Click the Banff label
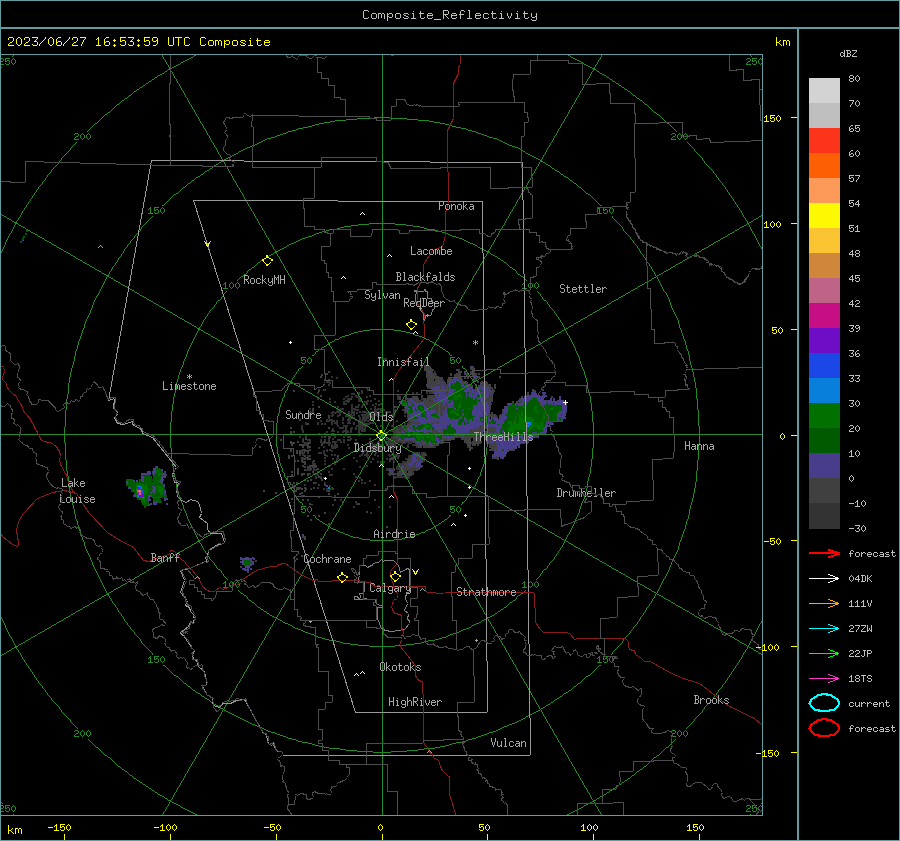Screen dimensions: 900x841 [165, 557]
